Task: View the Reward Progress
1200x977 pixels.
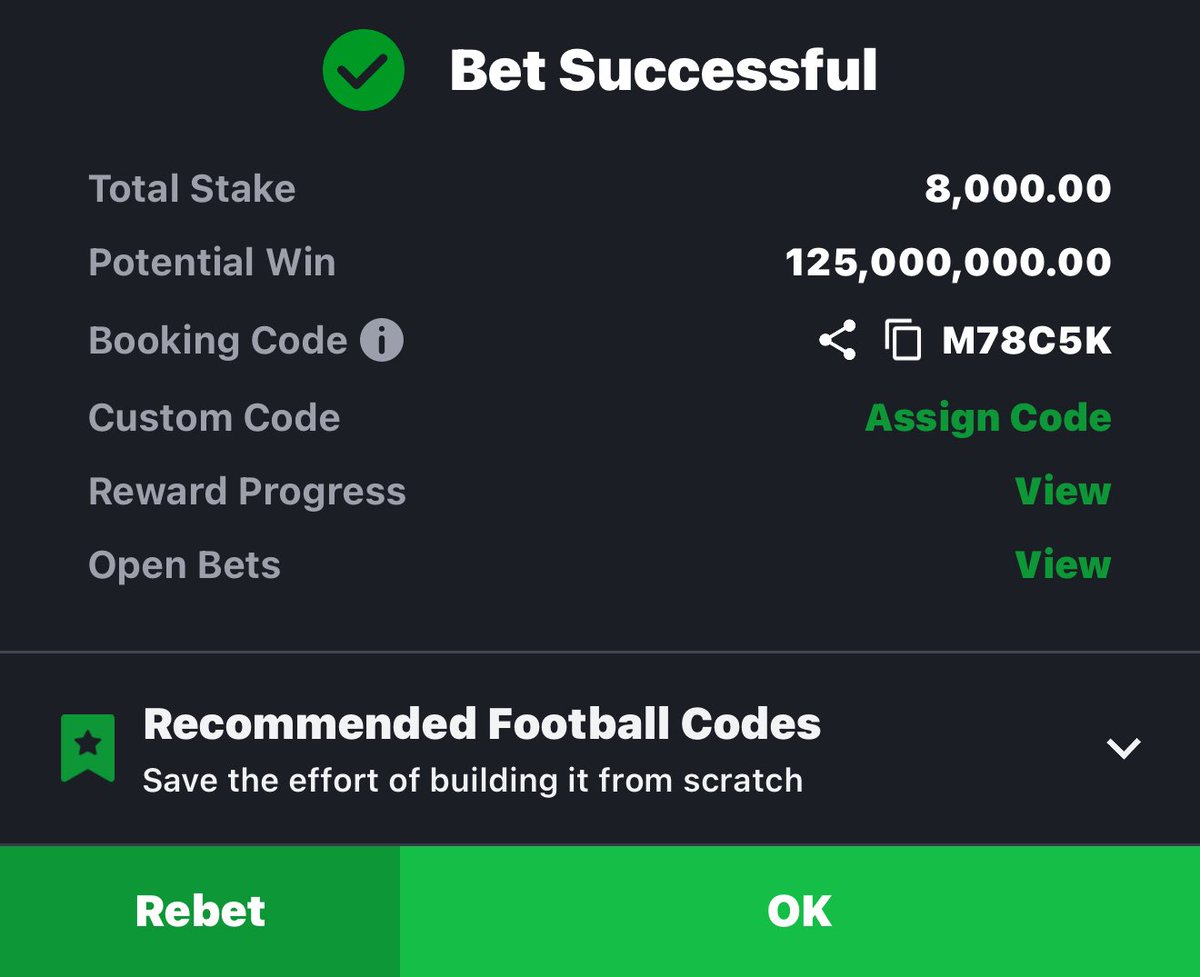Action: 1063,491
